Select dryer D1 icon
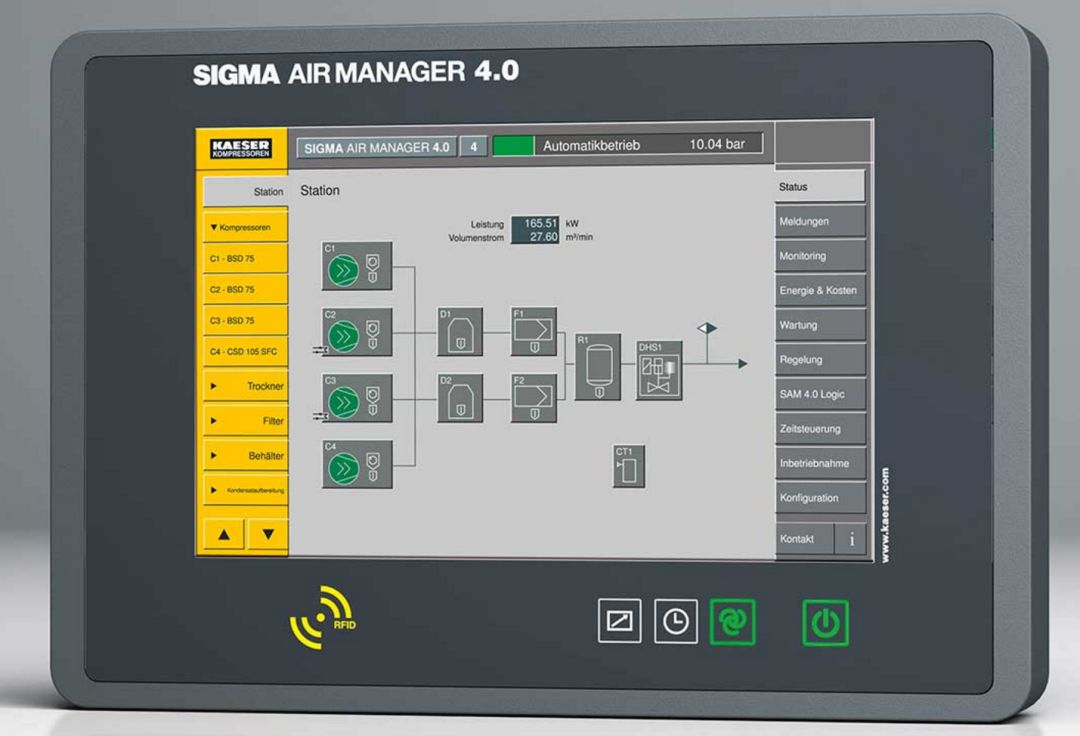 pyautogui.click(x=460, y=332)
